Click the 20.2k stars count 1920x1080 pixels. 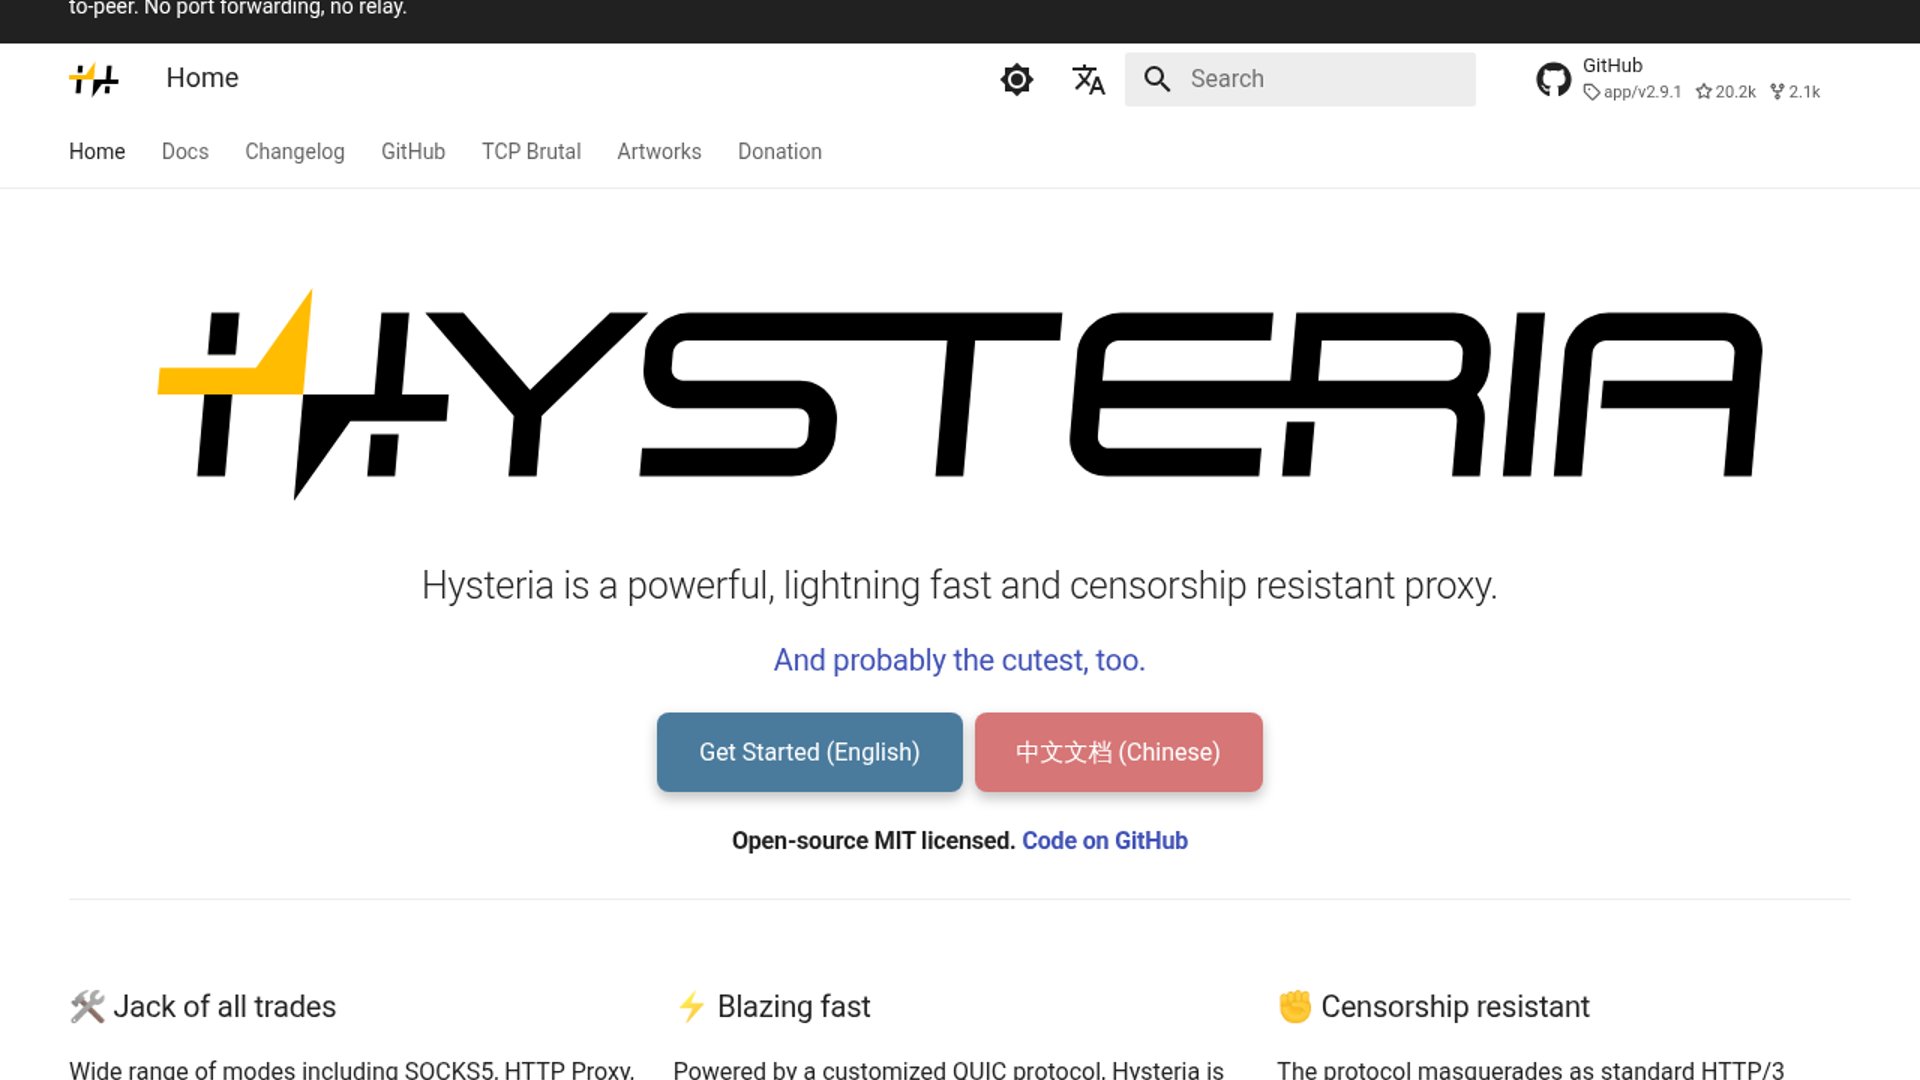1726,92
